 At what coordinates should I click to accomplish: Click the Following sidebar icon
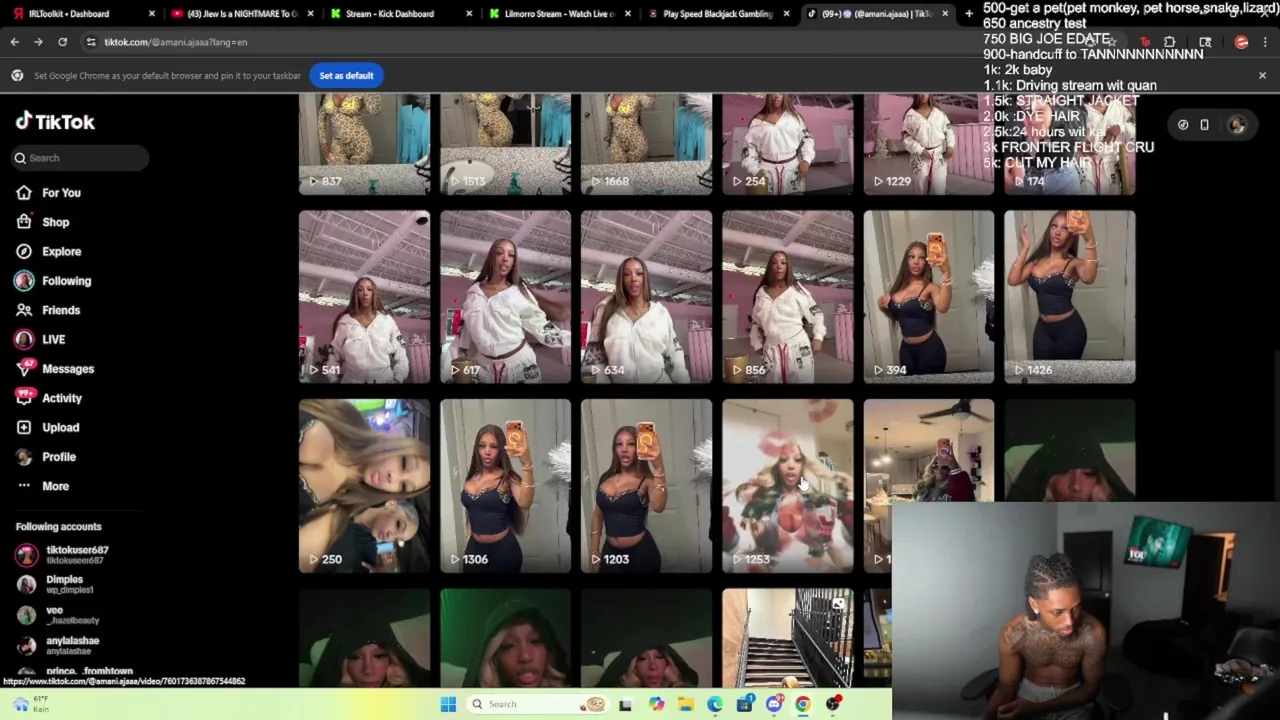pos(23,281)
